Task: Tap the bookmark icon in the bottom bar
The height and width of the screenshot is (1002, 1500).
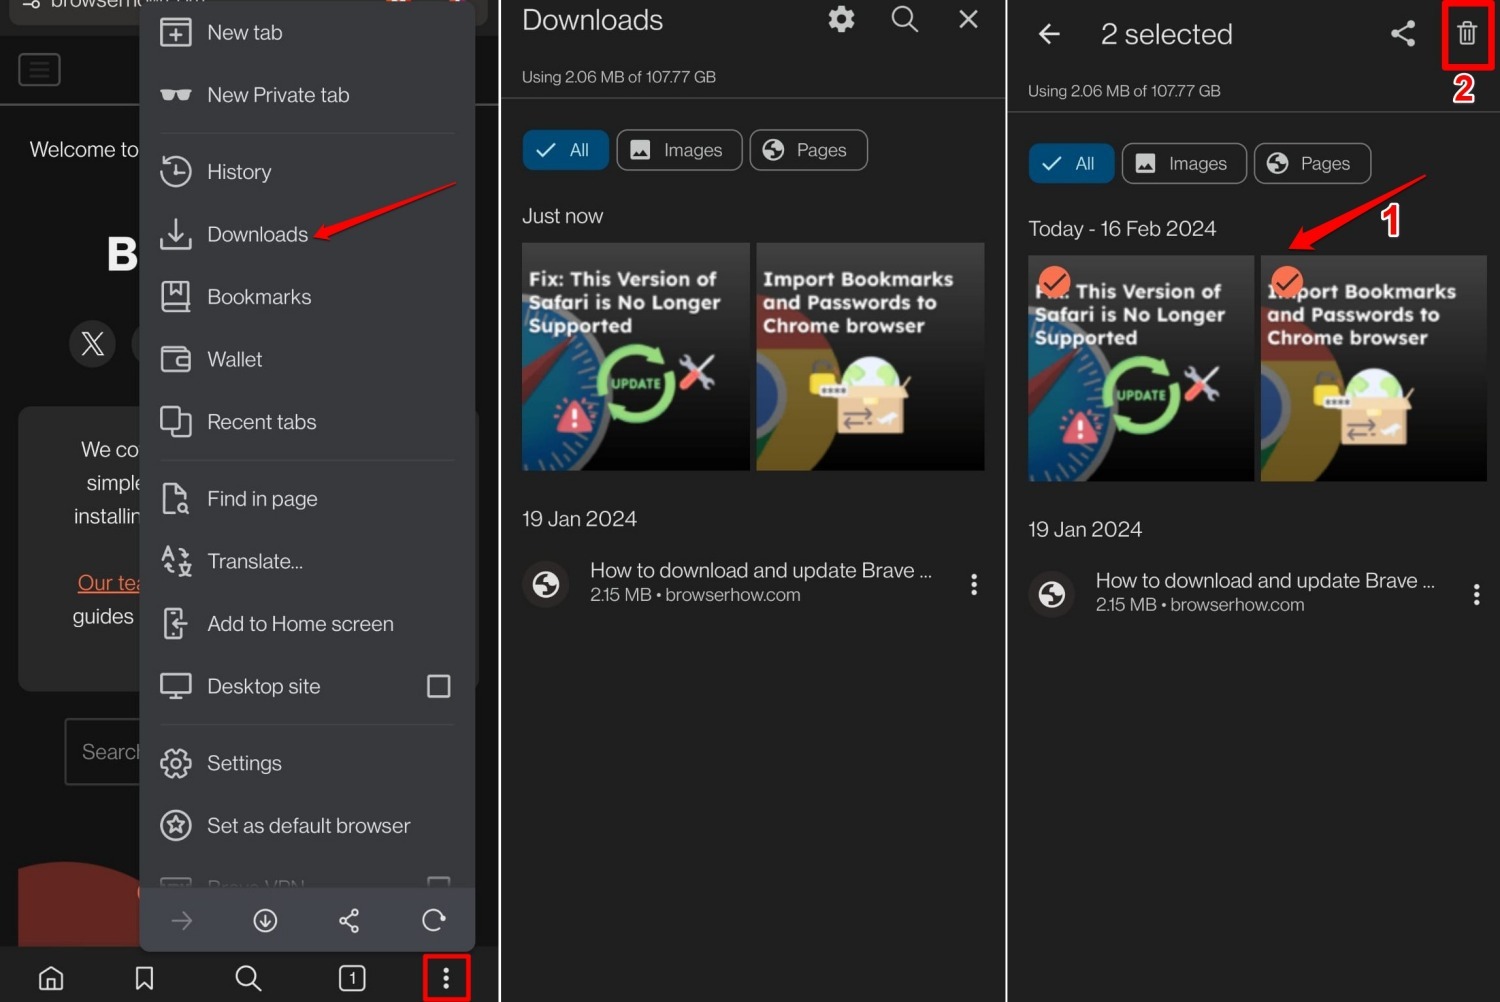Action: (x=144, y=978)
